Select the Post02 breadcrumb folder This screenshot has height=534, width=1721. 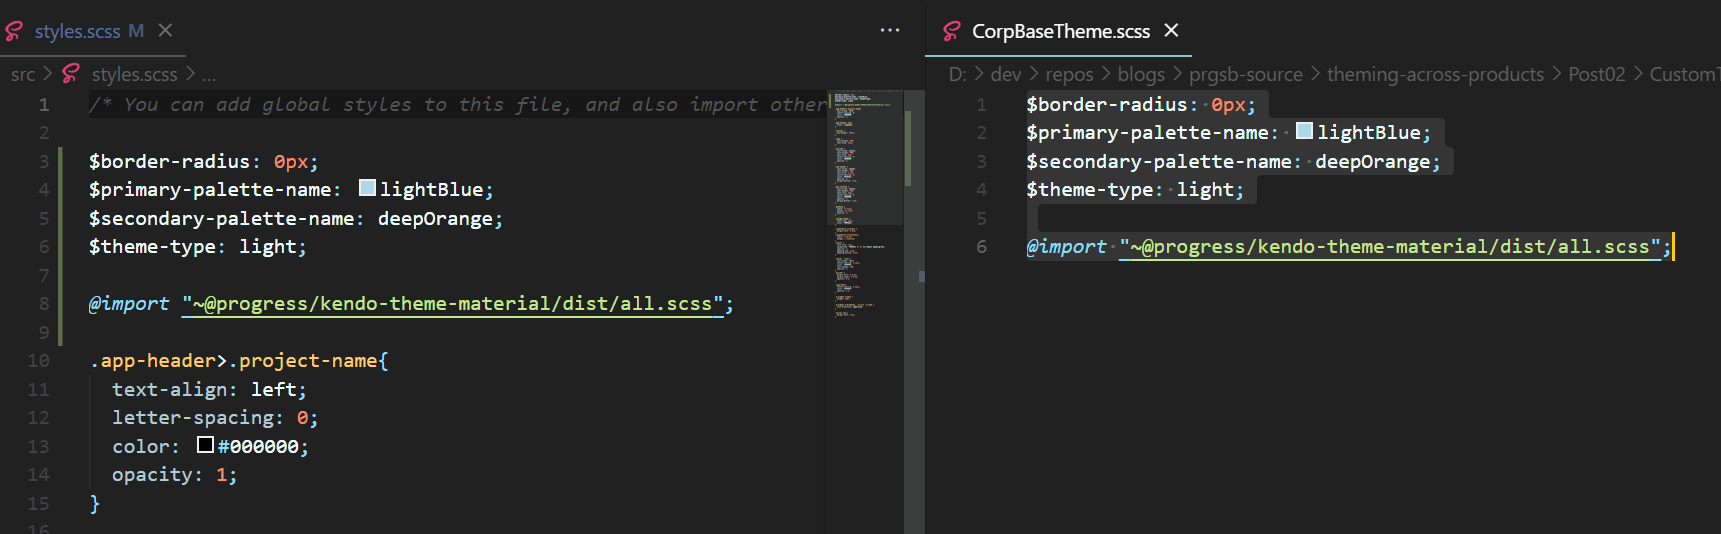pos(1597,75)
